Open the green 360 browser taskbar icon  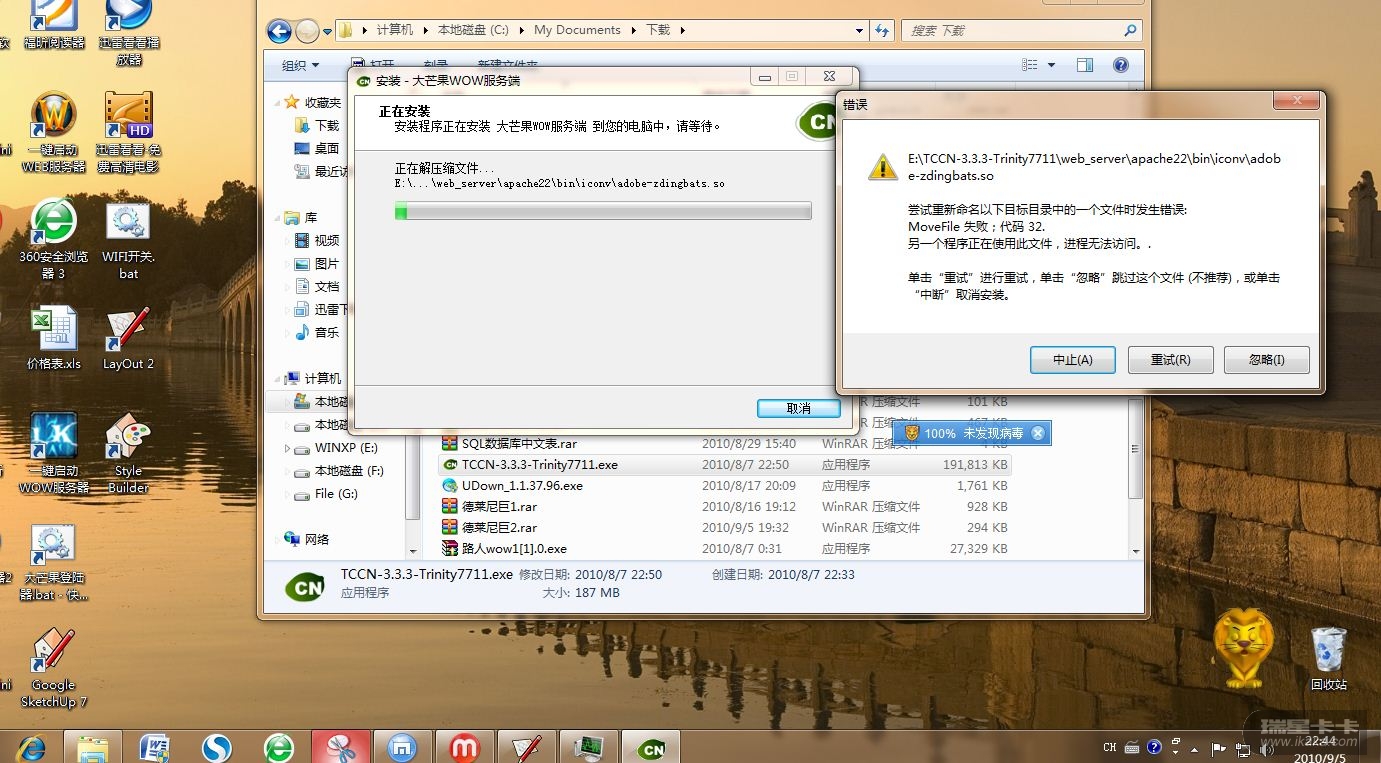[x=279, y=748]
